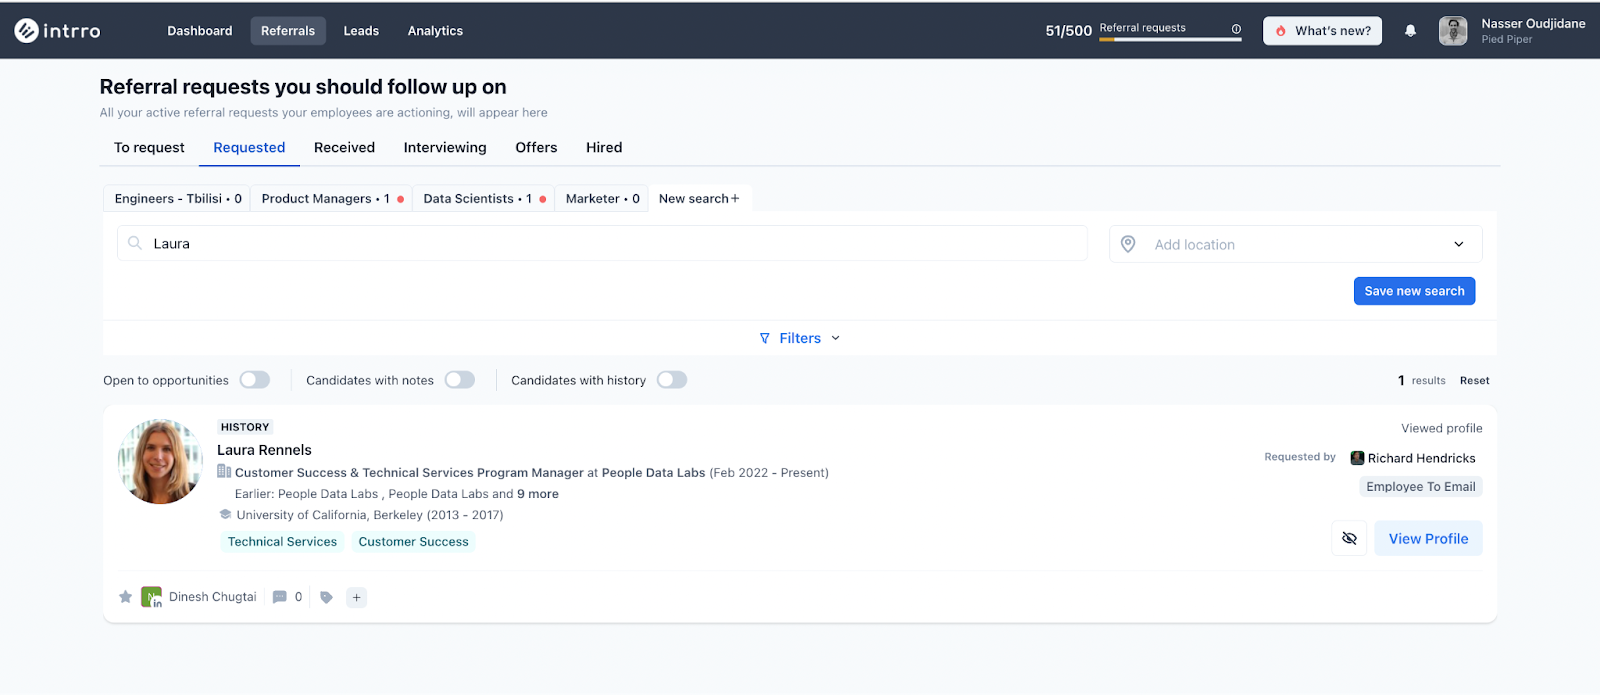
Task: Toggle Open to opportunities switch
Action: 255,380
